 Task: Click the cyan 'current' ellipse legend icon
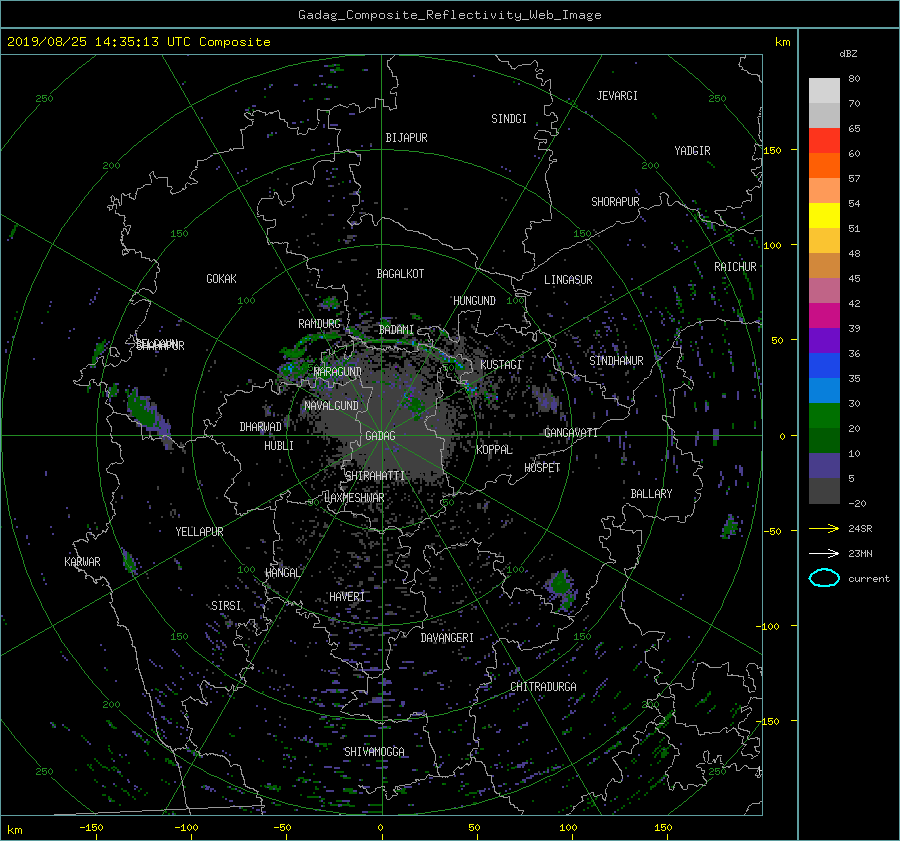(x=824, y=578)
